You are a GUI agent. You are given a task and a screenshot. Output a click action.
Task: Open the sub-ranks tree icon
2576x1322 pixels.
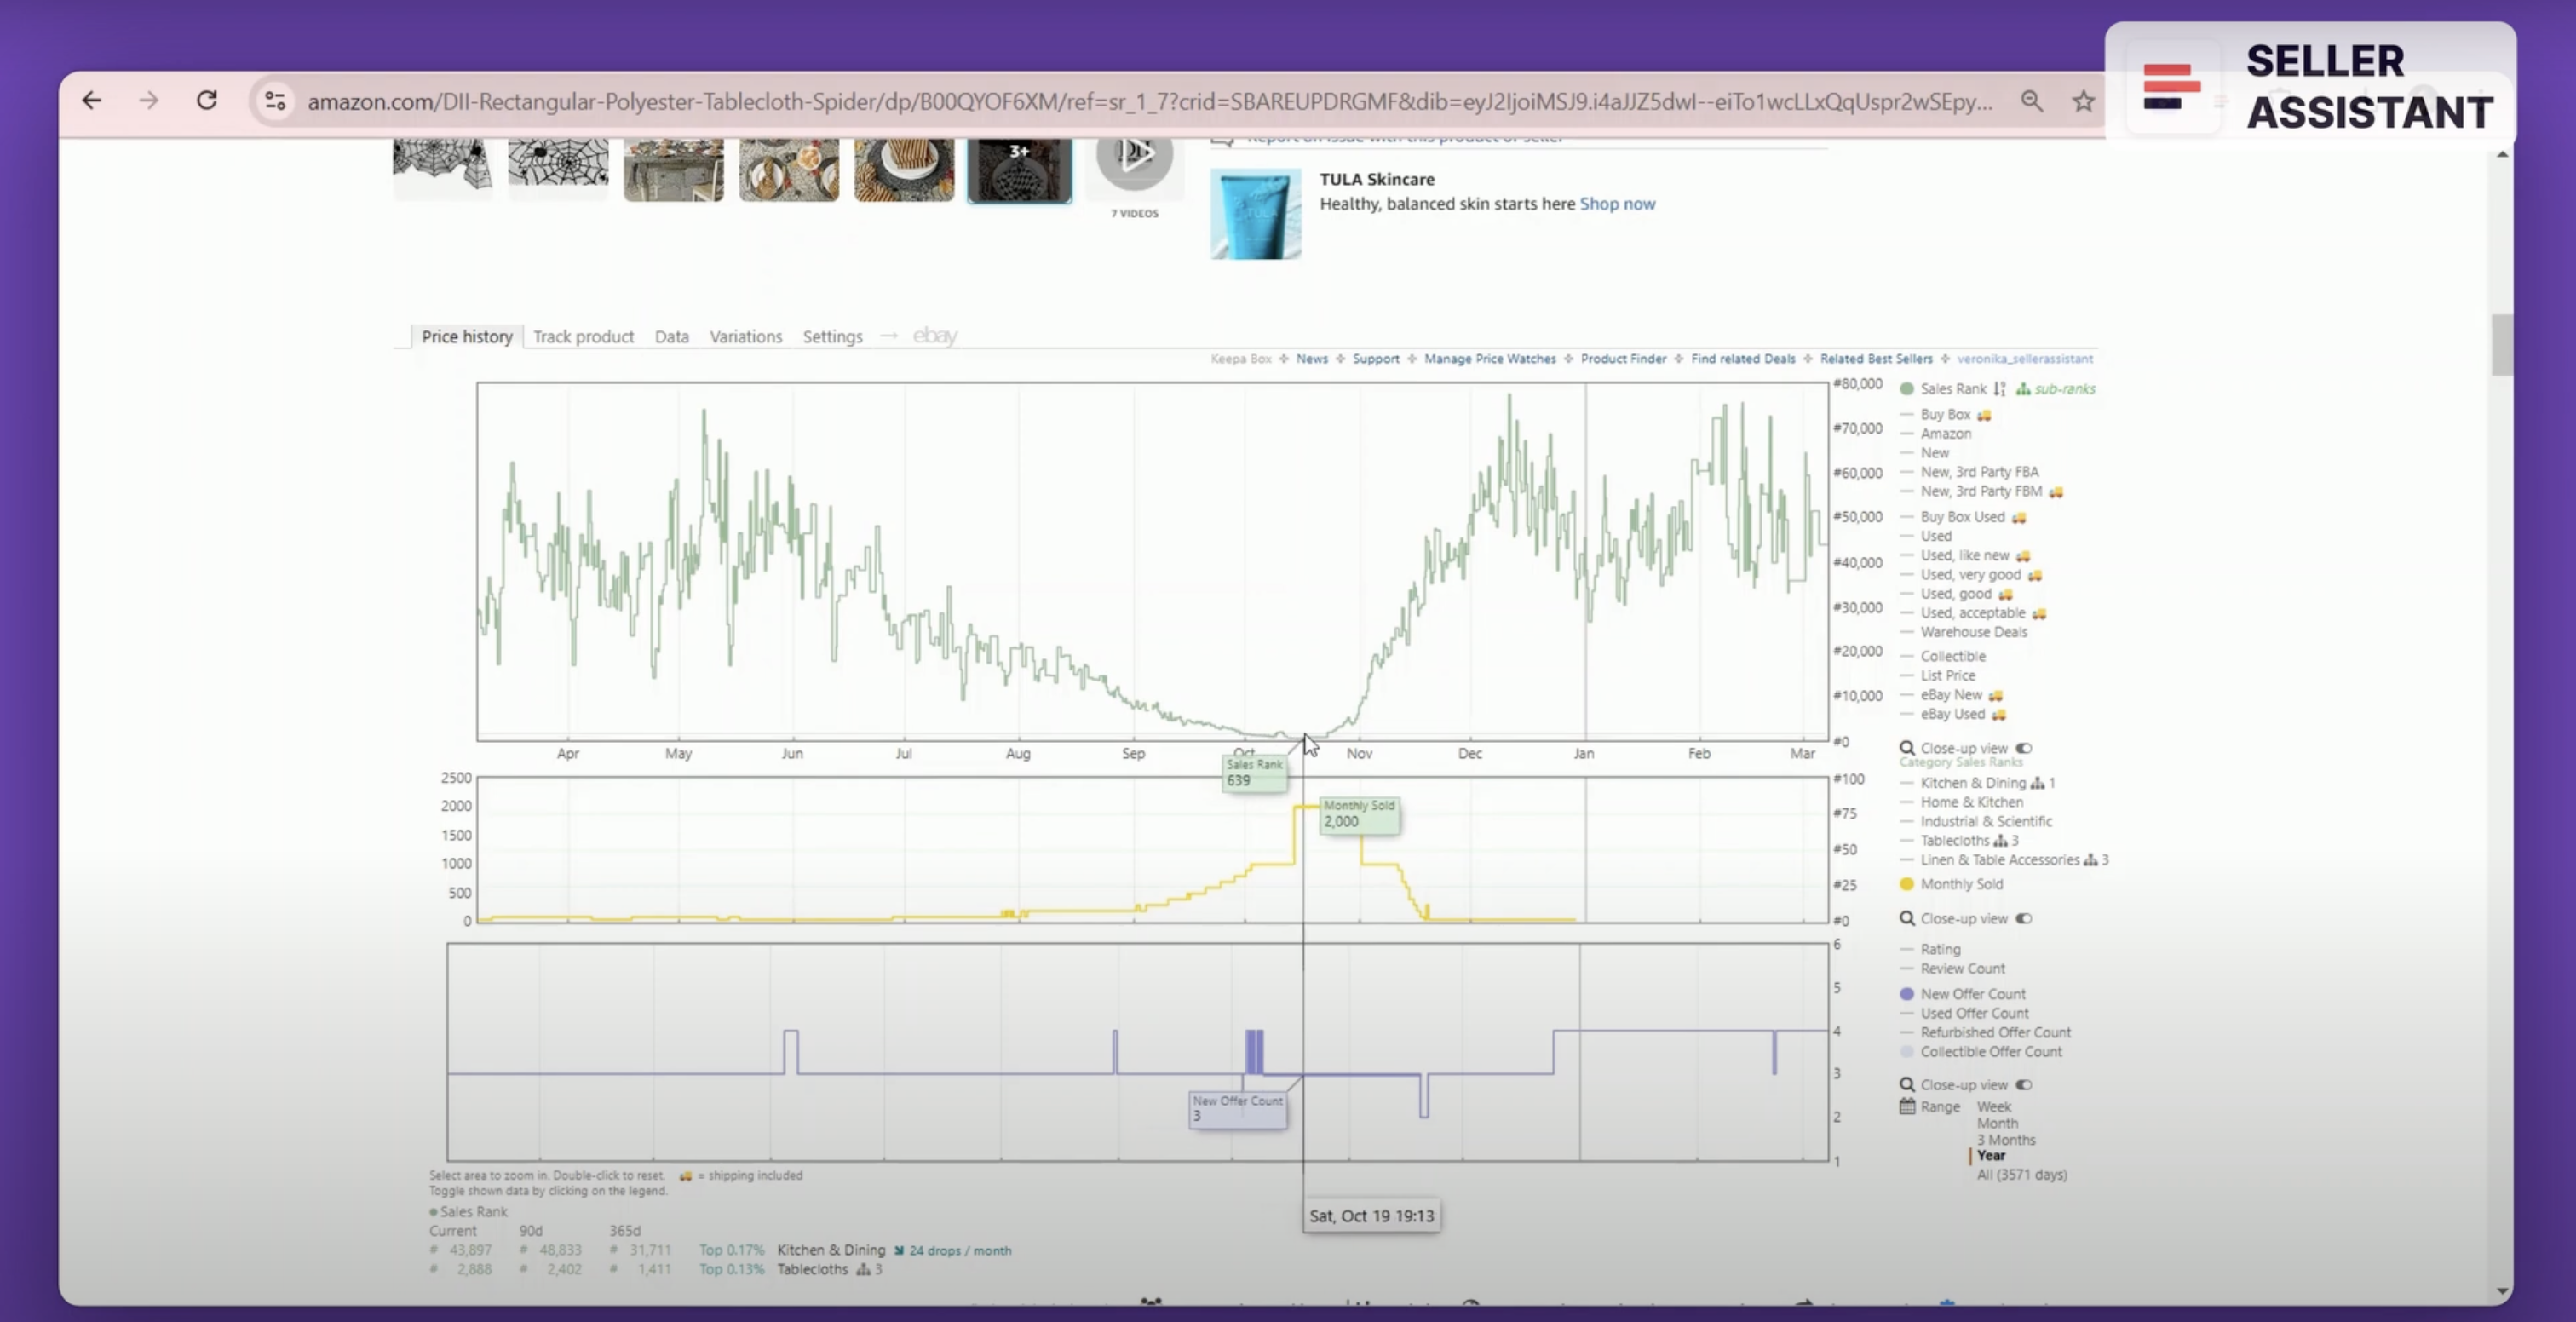pos(2023,389)
